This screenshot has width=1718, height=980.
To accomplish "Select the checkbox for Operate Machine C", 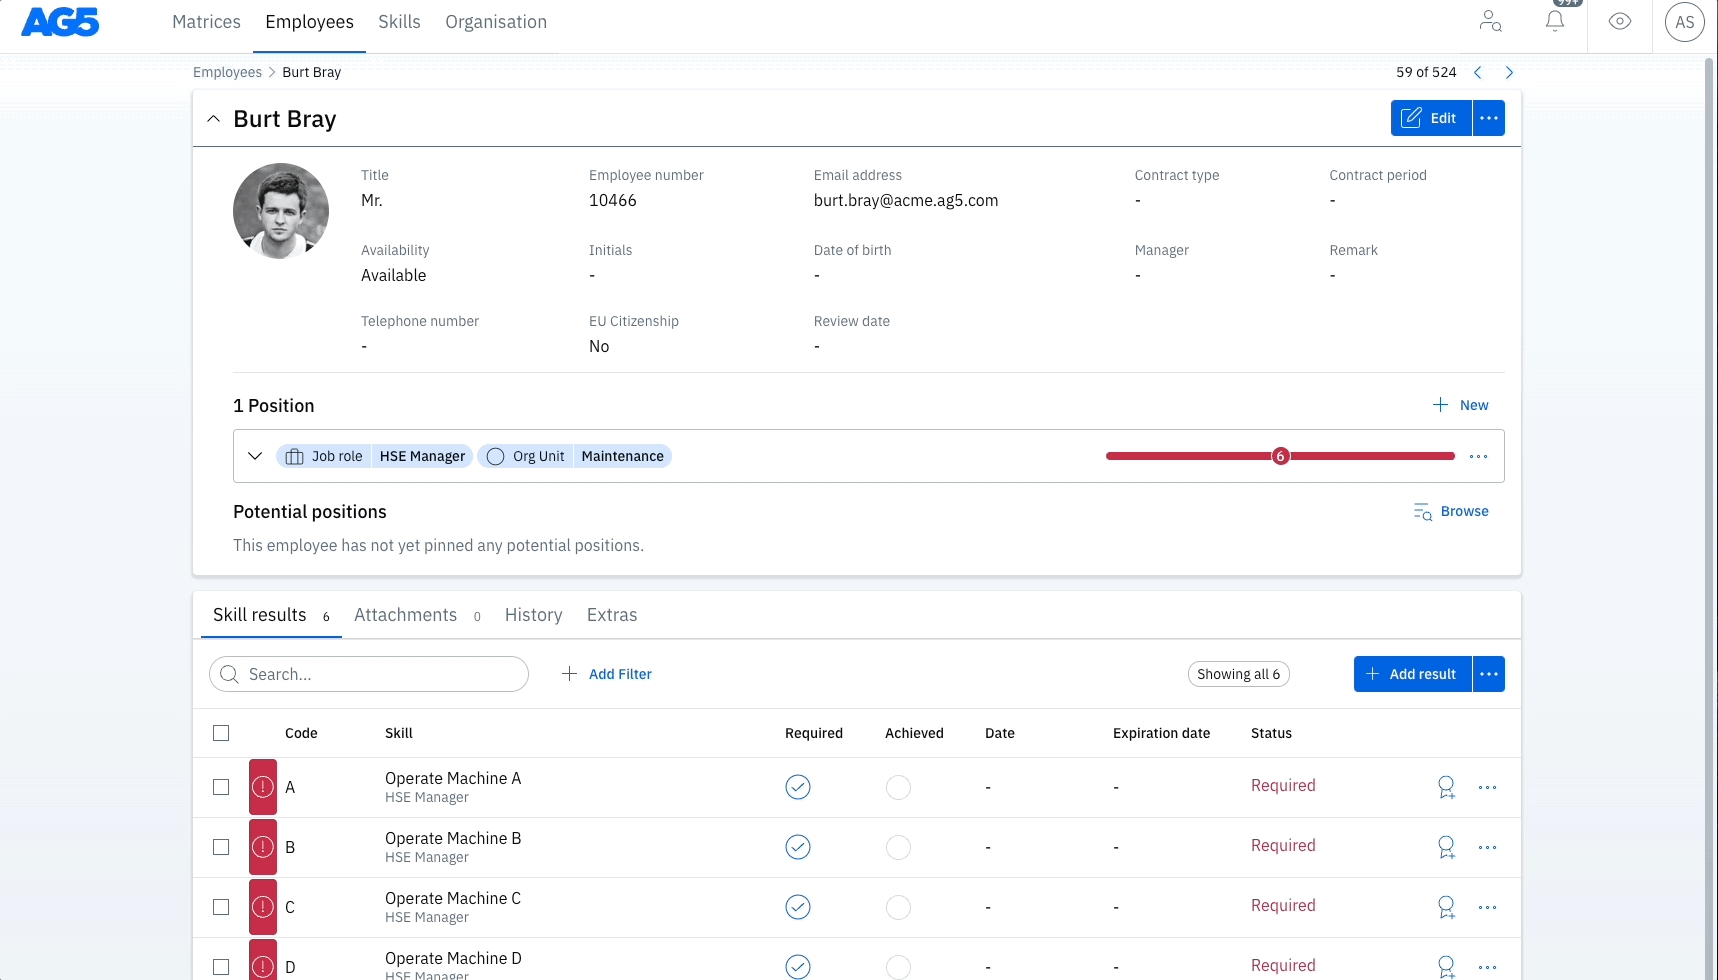I will (x=221, y=907).
